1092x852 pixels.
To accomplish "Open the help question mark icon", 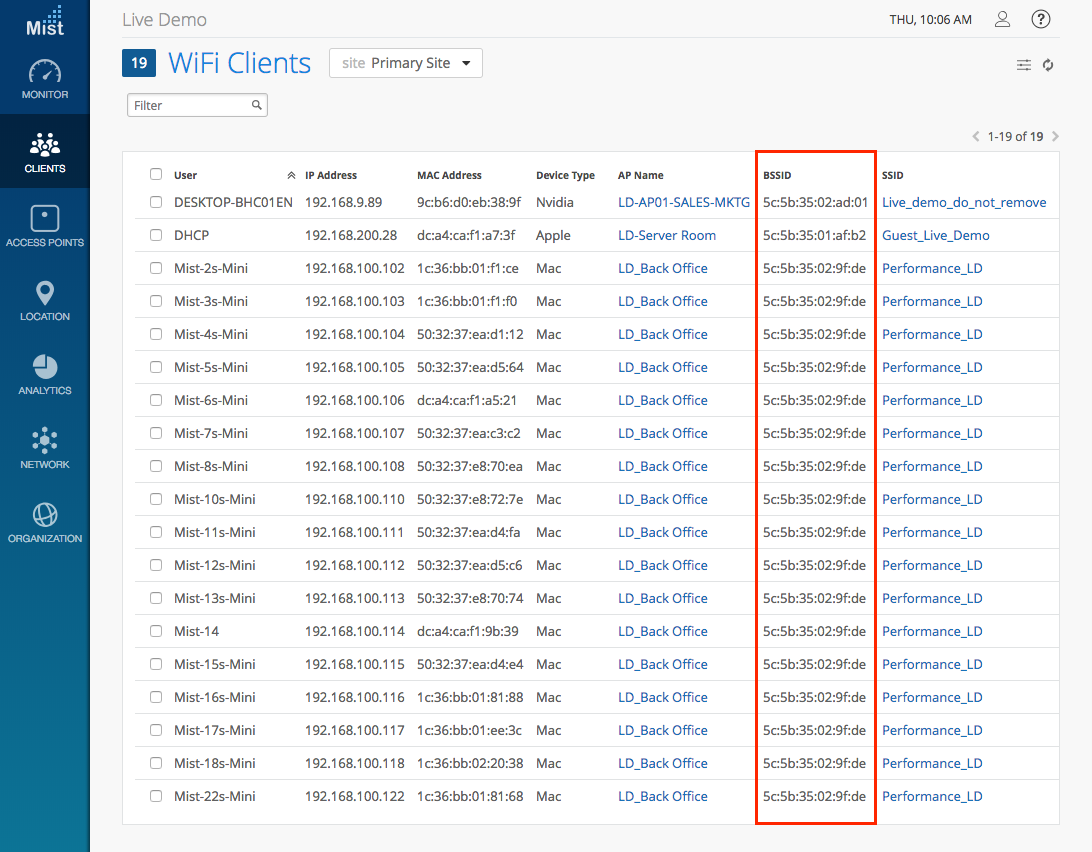I will tap(1041, 20).
